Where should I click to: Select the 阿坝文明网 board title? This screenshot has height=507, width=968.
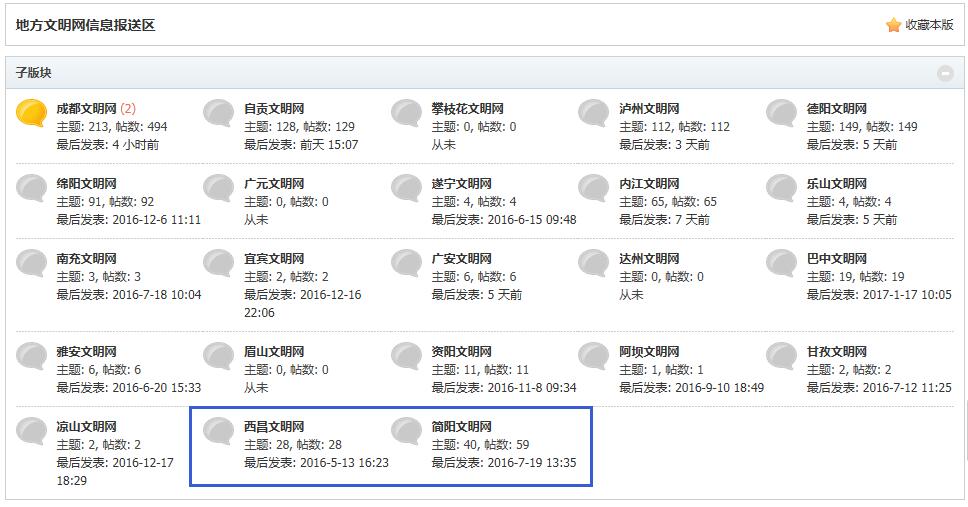(649, 351)
